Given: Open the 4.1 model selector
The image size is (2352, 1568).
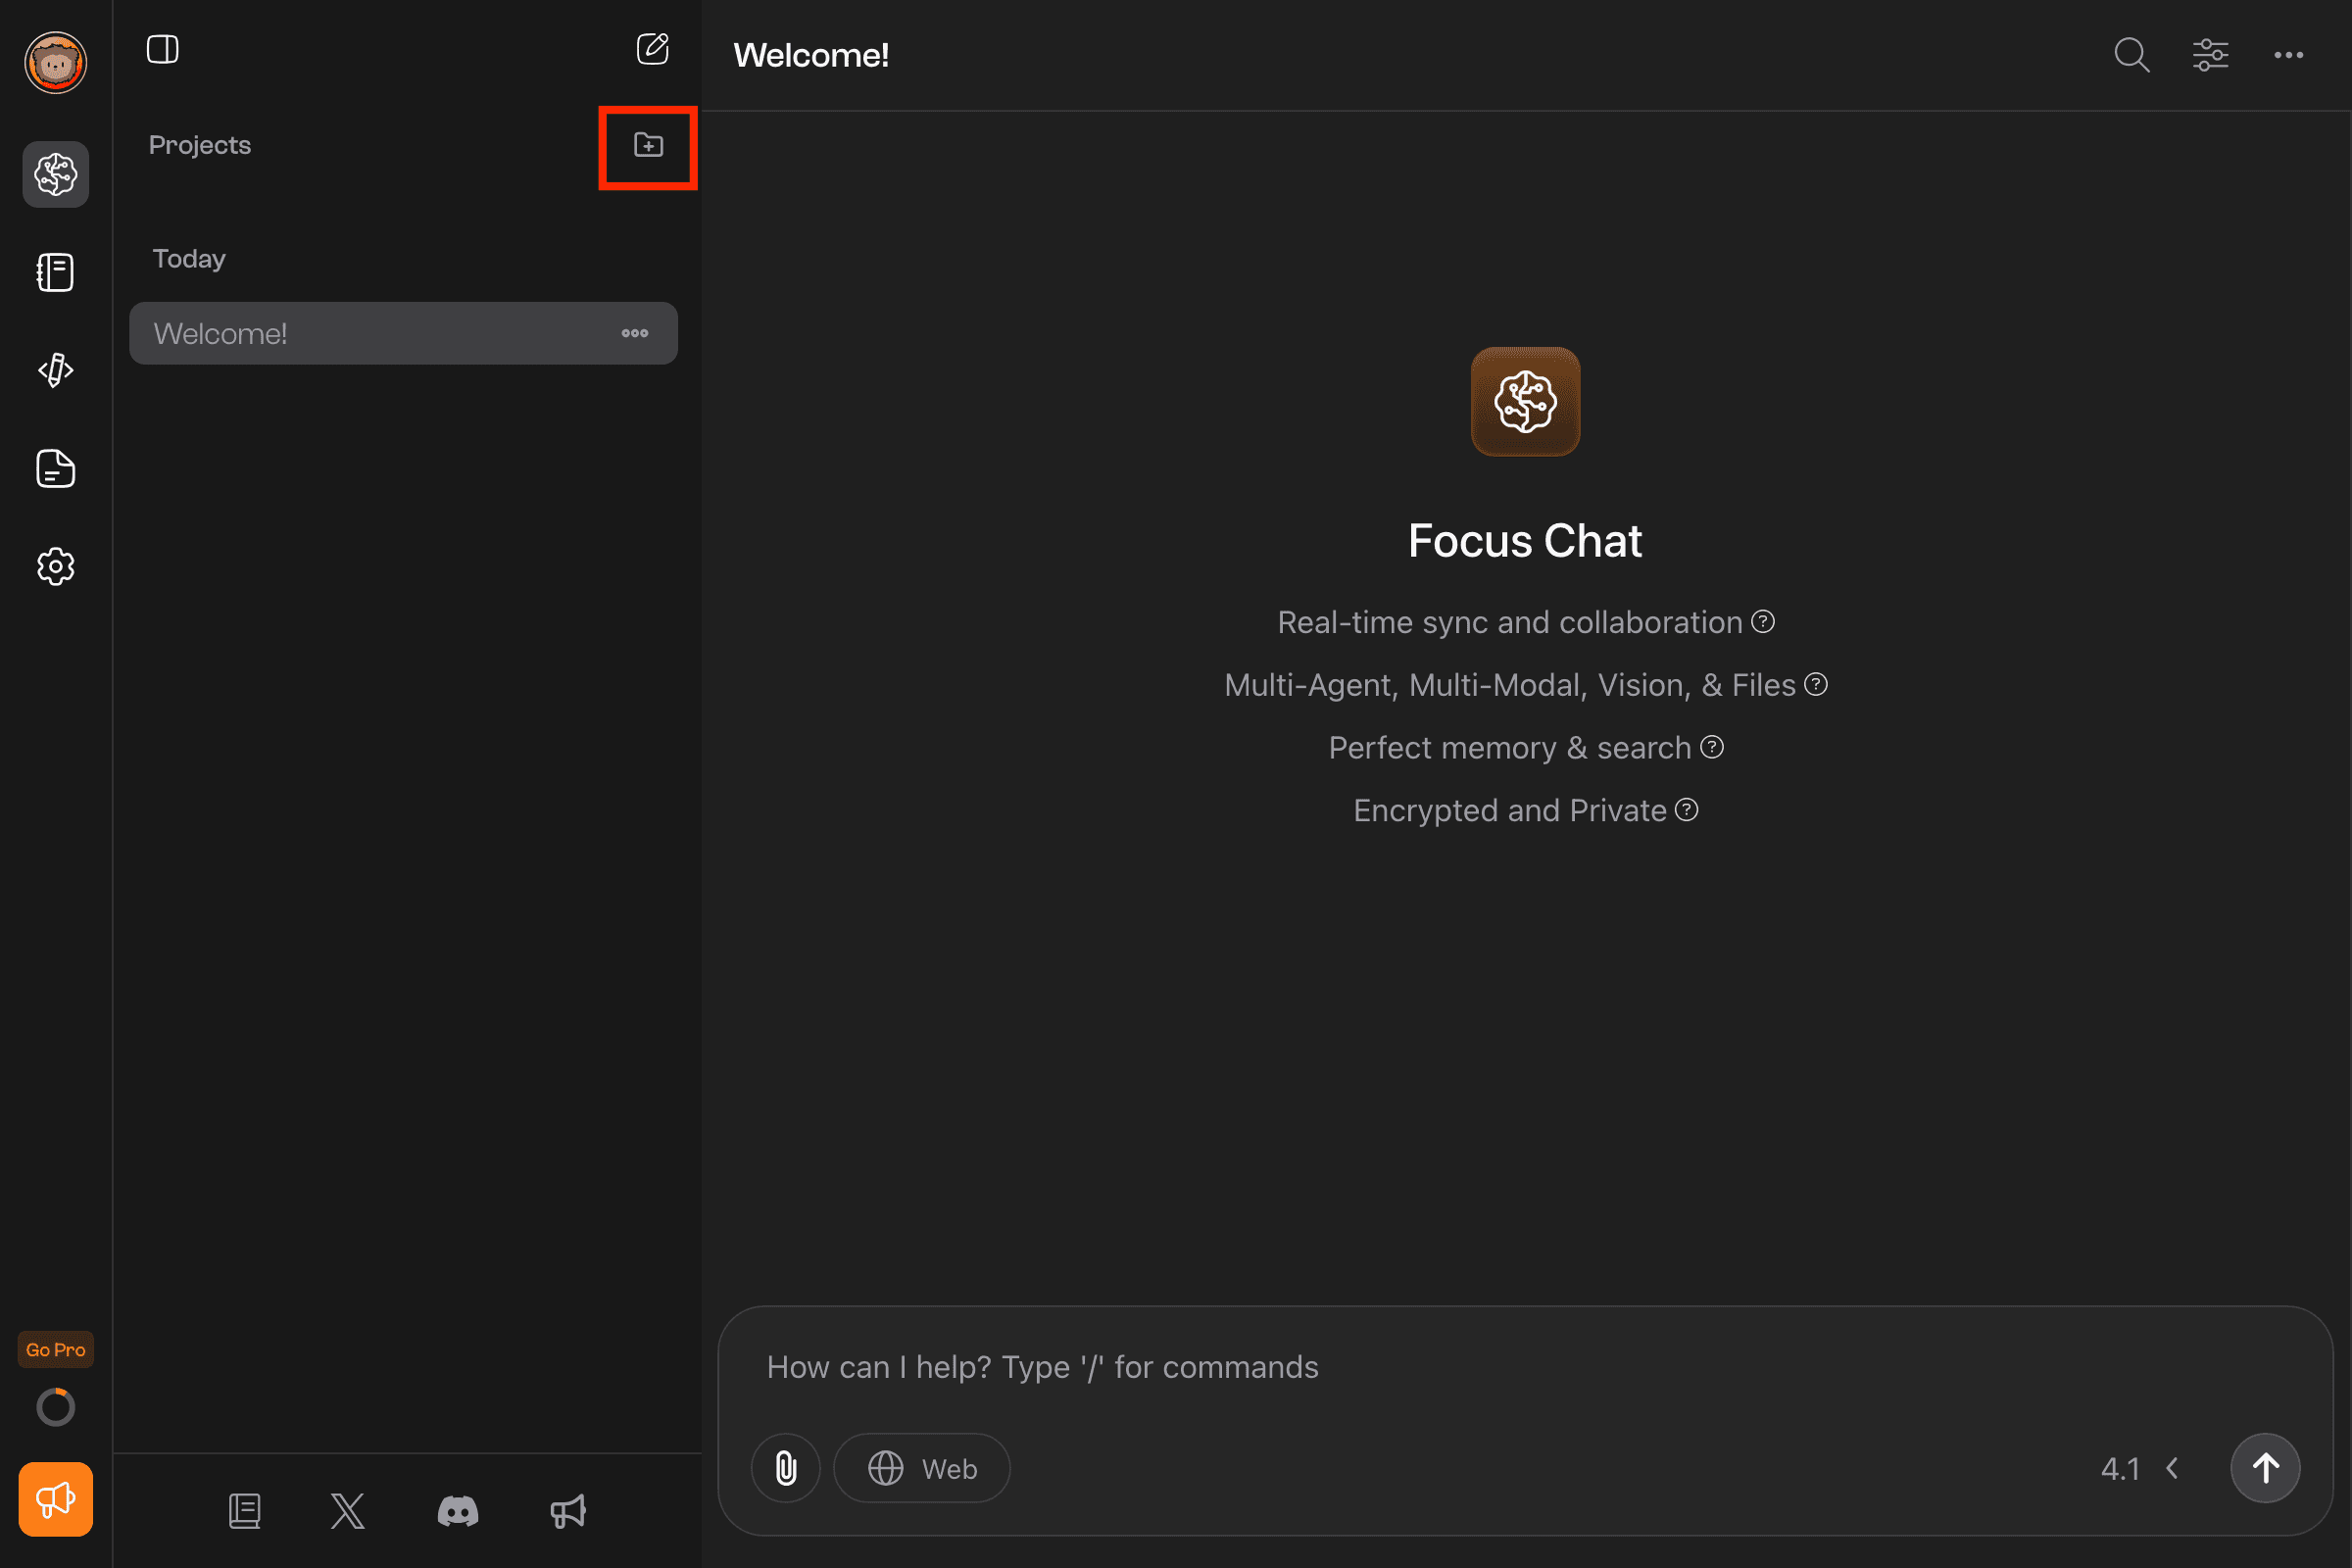Looking at the screenshot, I should (x=2140, y=1468).
